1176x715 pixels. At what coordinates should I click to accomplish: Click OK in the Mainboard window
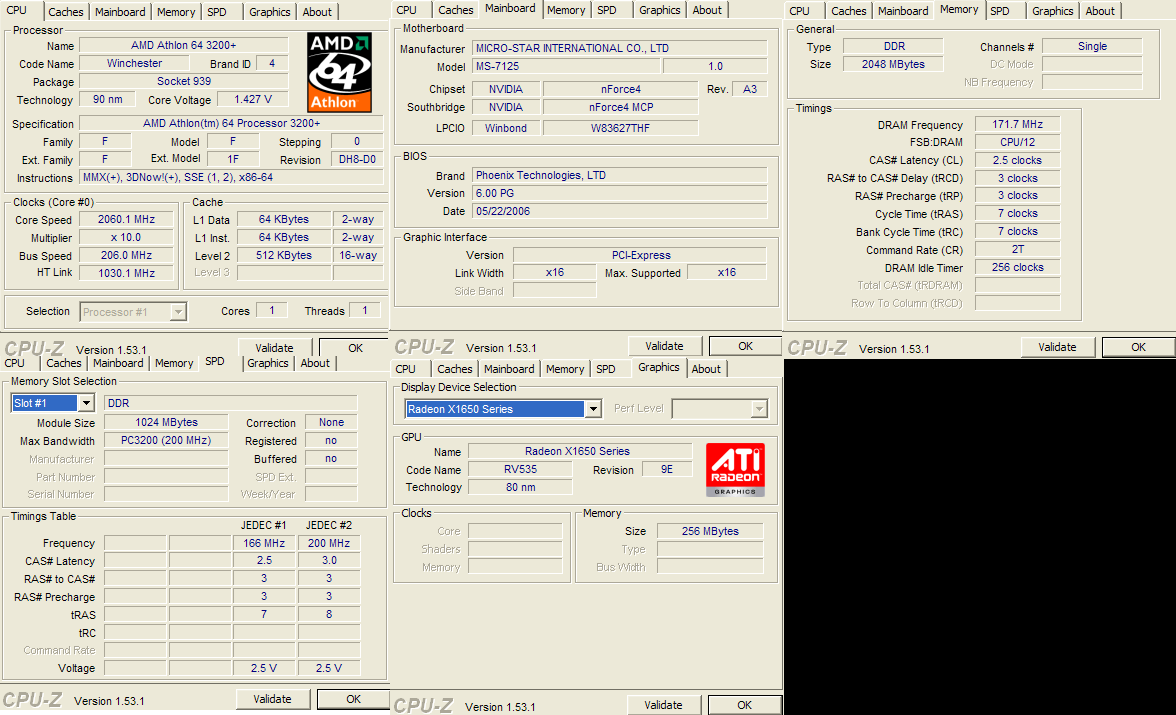point(745,346)
